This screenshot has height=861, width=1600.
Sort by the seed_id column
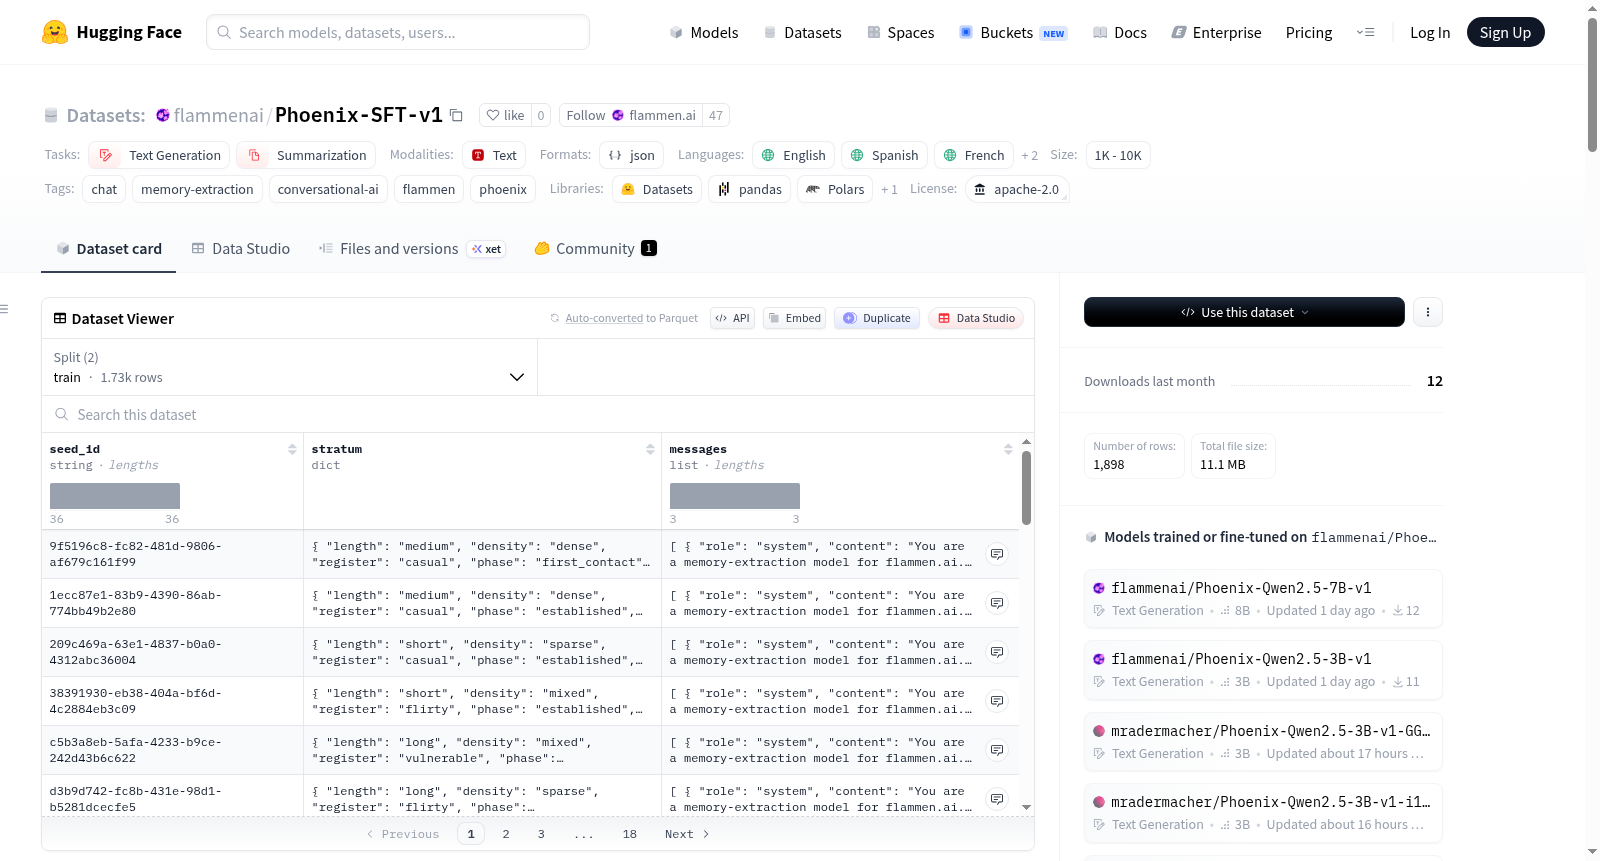[x=292, y=450]
